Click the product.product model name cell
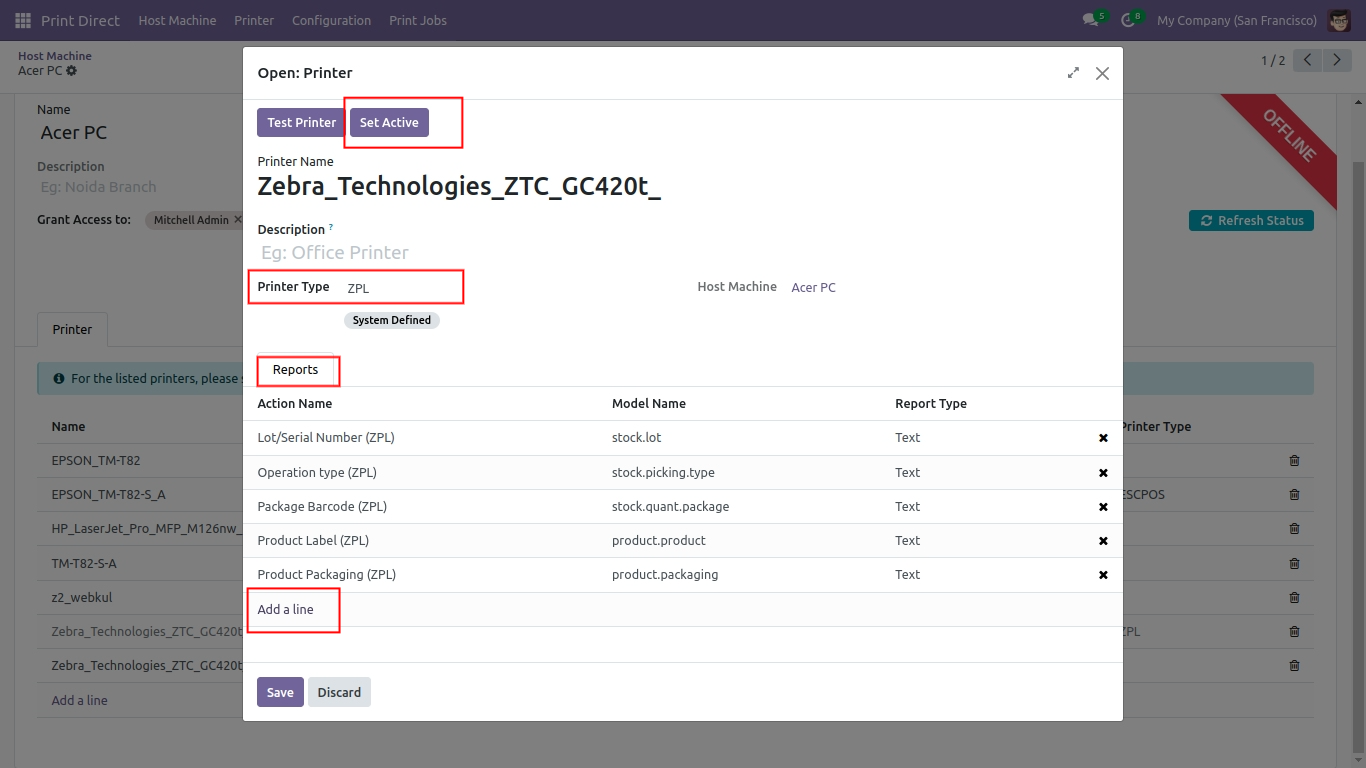The width and height of the screenshot is (1366, 768). 658,541
